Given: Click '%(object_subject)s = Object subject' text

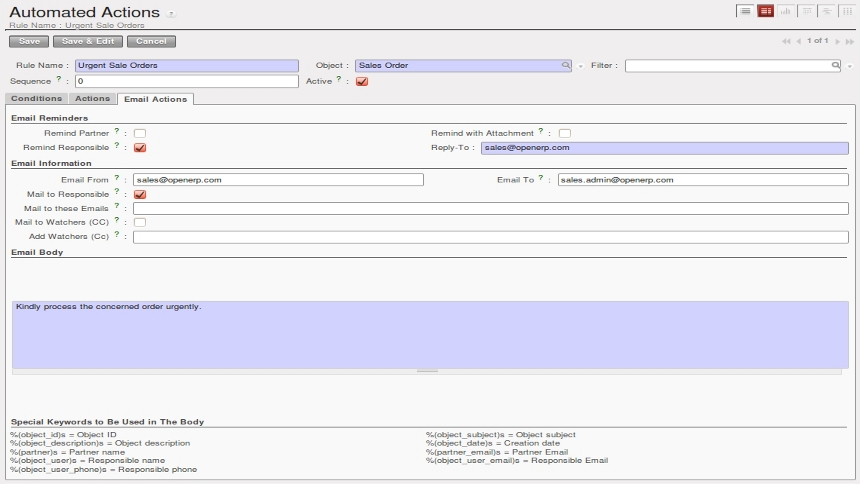Looking at the screenshot, I should click(501, 435).
